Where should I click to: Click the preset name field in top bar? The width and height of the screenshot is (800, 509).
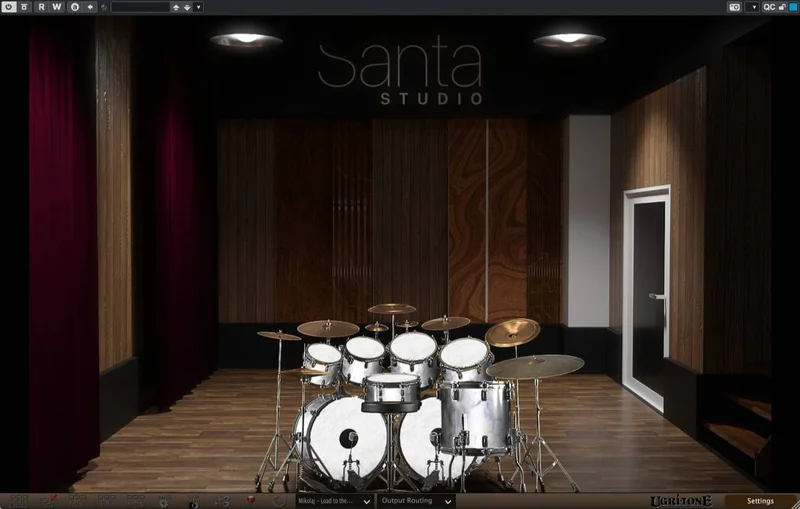coord(140,7)
